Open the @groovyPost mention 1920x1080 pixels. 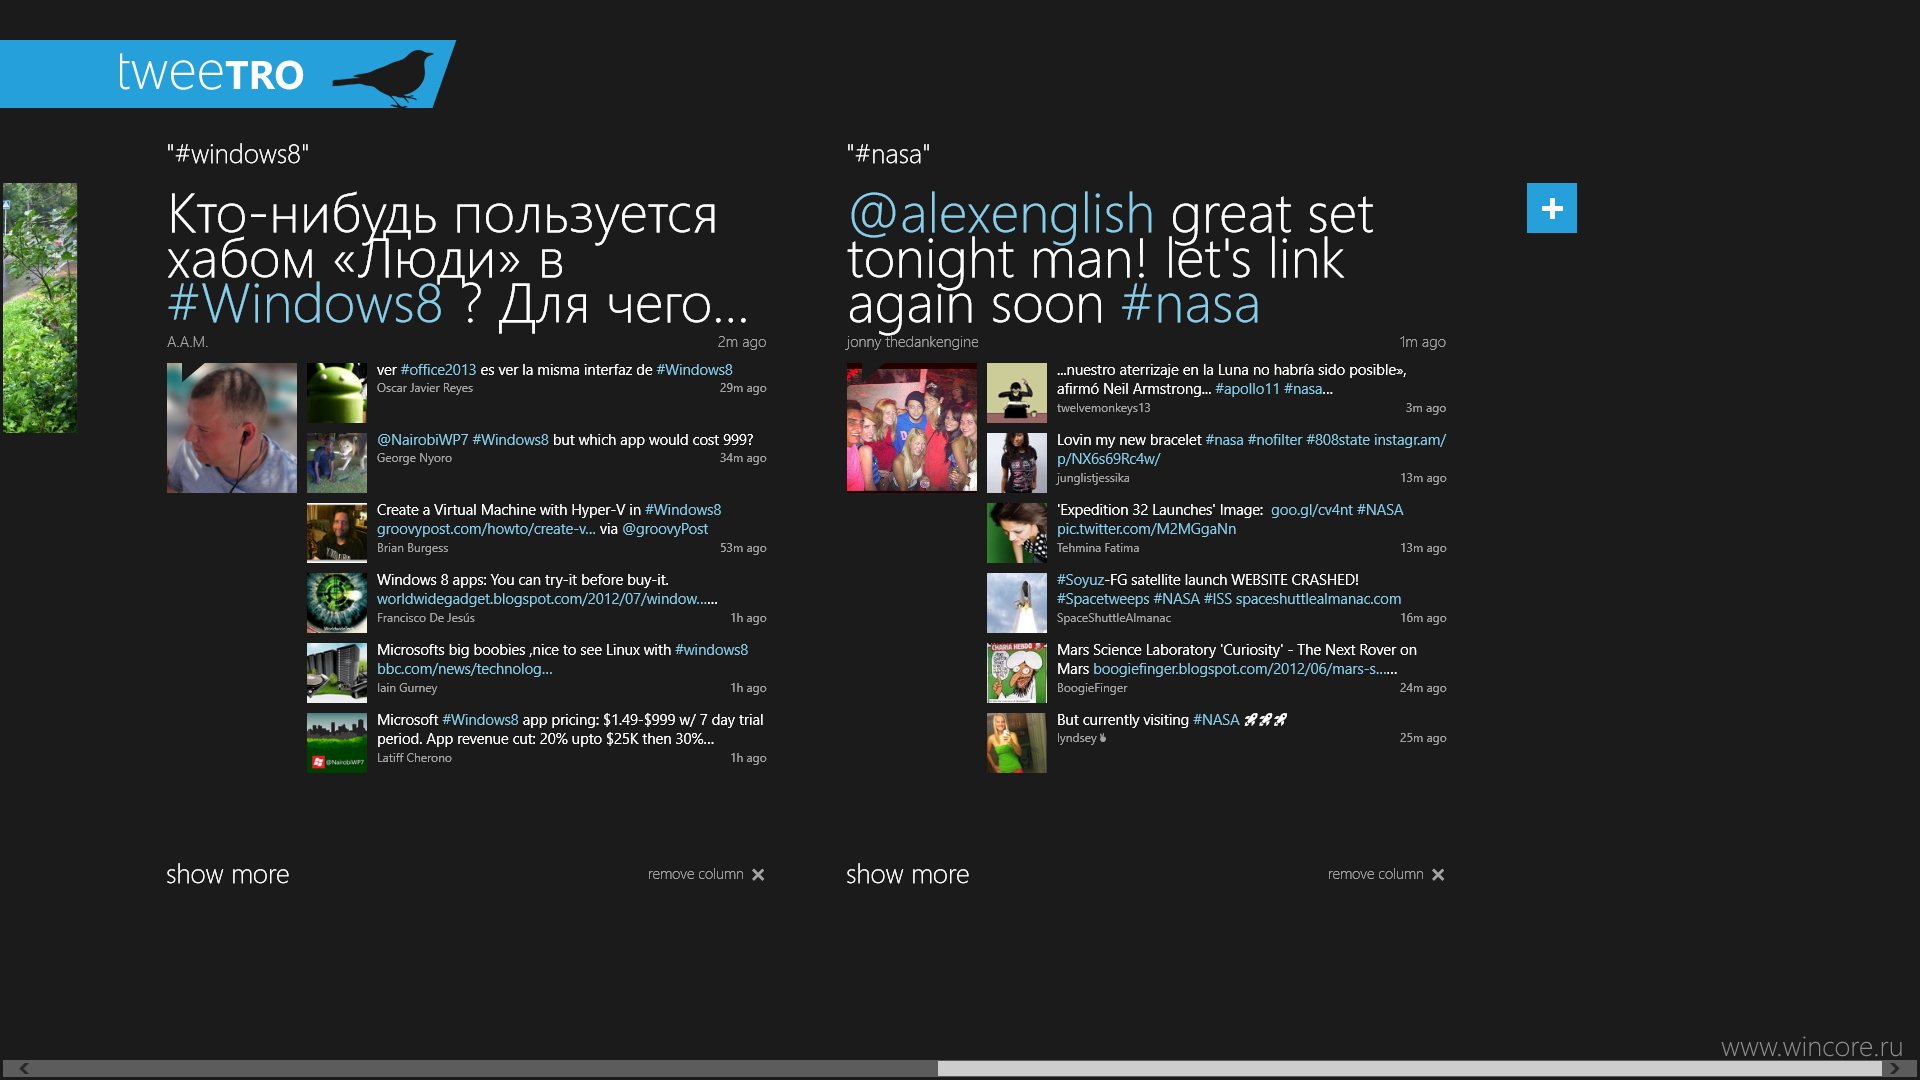(x=665, y=529)
